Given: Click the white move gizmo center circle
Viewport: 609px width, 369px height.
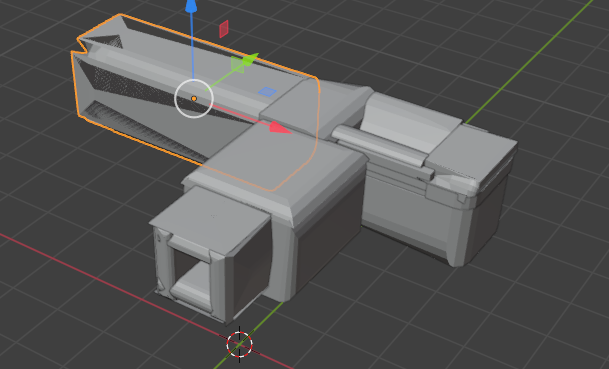Looking at the screenshot, I should pyautogui.click(x=194, y=99).
